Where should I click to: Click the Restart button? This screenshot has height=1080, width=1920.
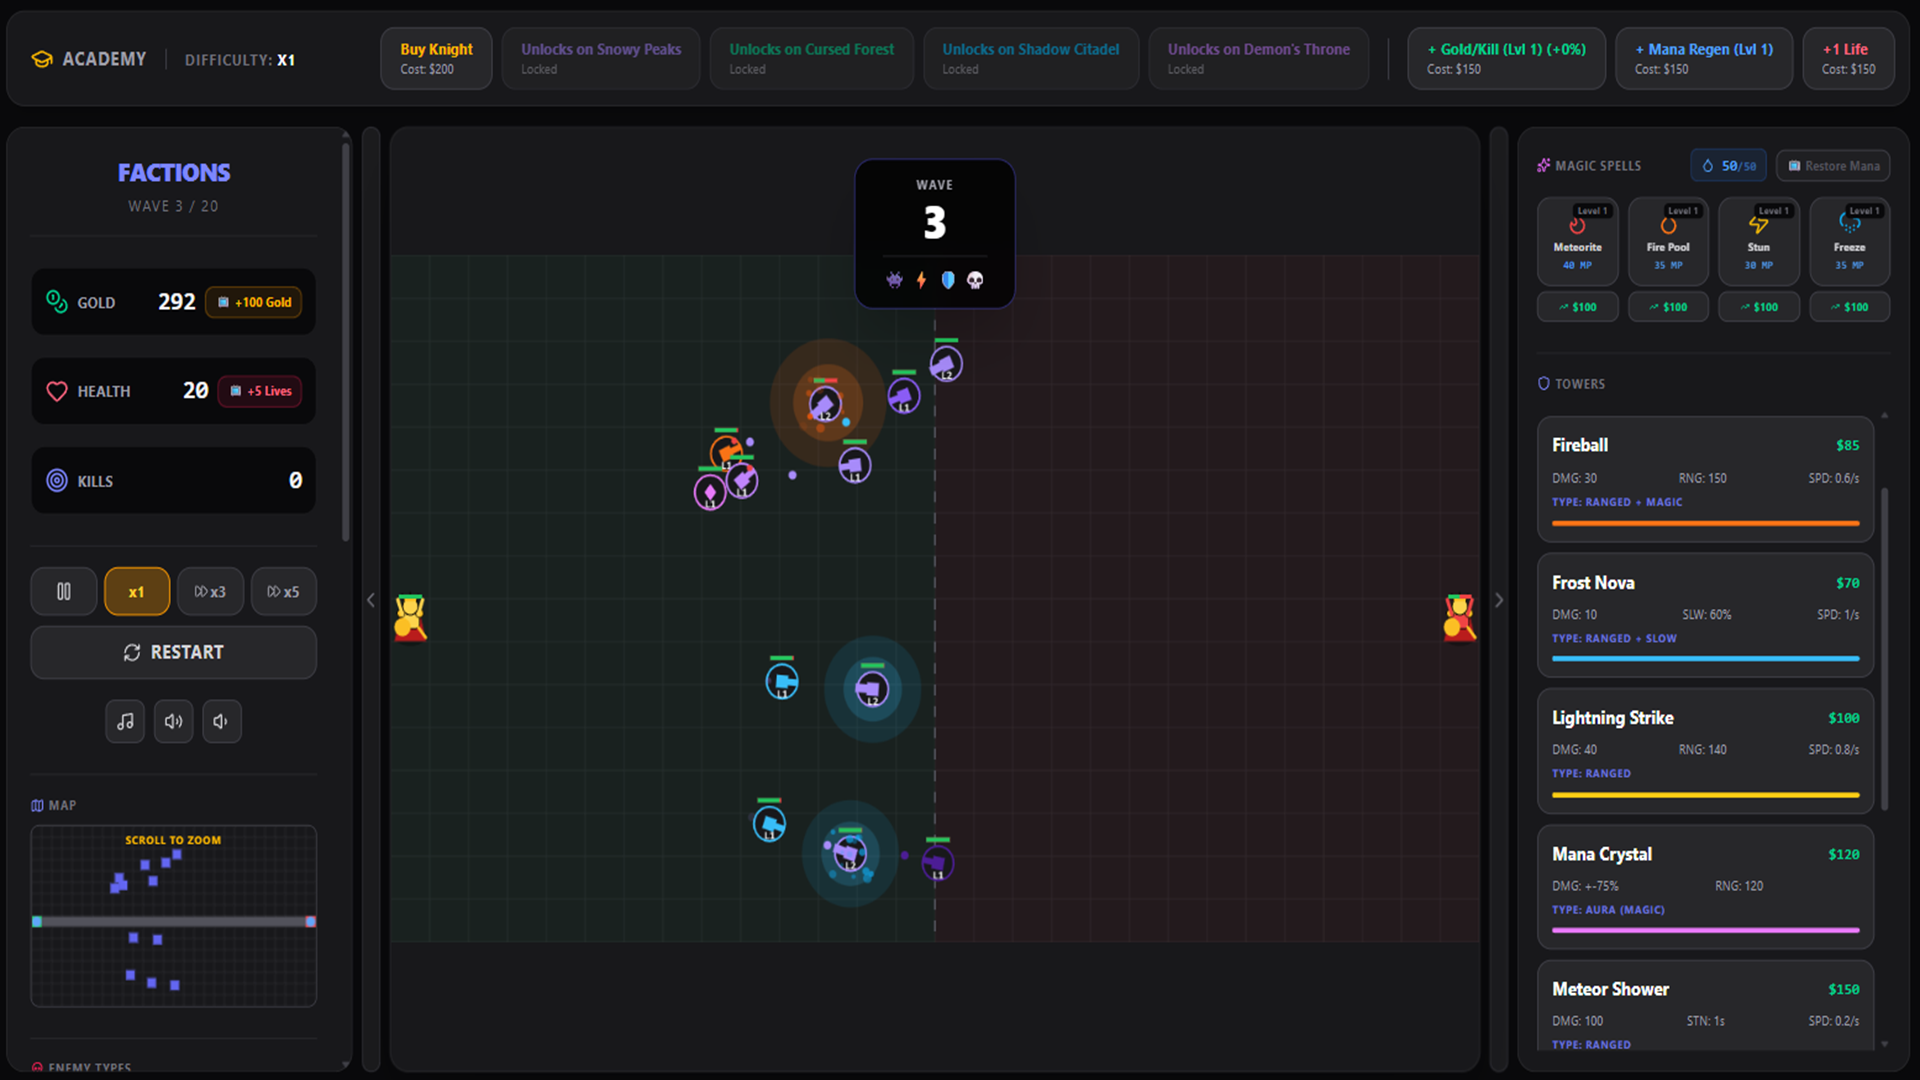(173, 652)
